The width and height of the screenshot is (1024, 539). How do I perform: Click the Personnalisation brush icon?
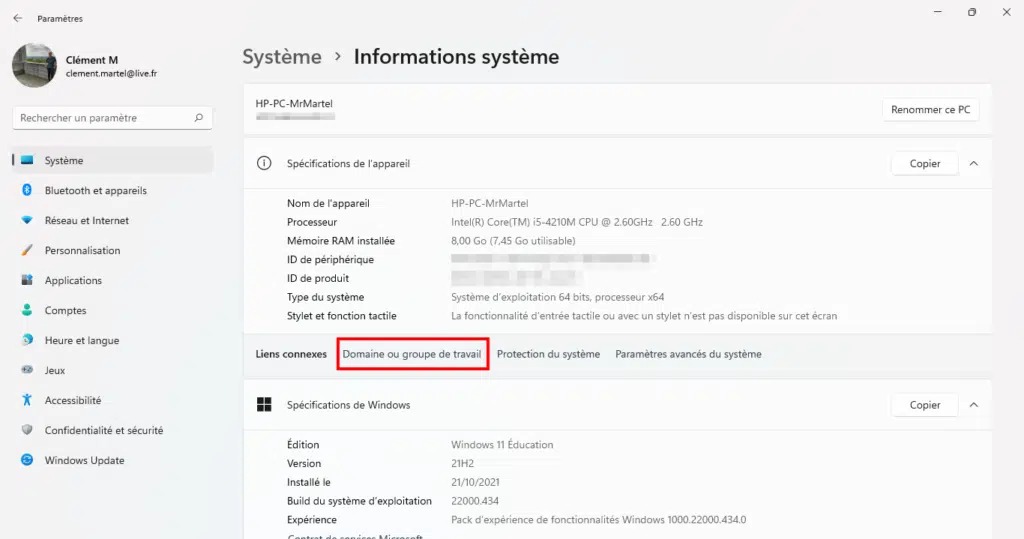click(x=27, y=250)
